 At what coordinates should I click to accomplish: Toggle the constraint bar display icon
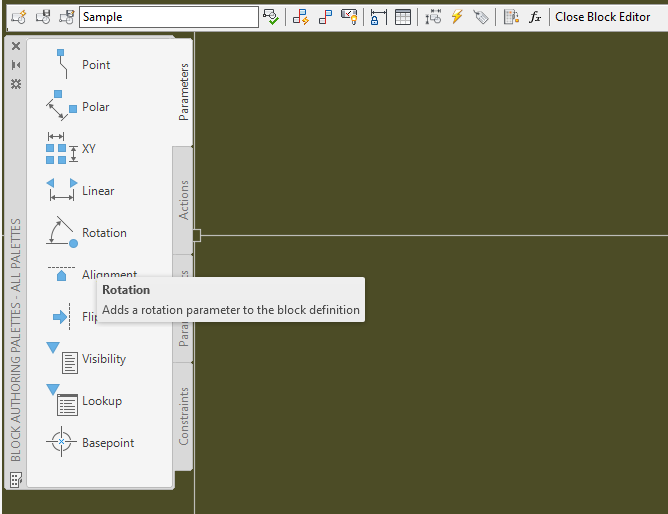click(x=349, y=17)
